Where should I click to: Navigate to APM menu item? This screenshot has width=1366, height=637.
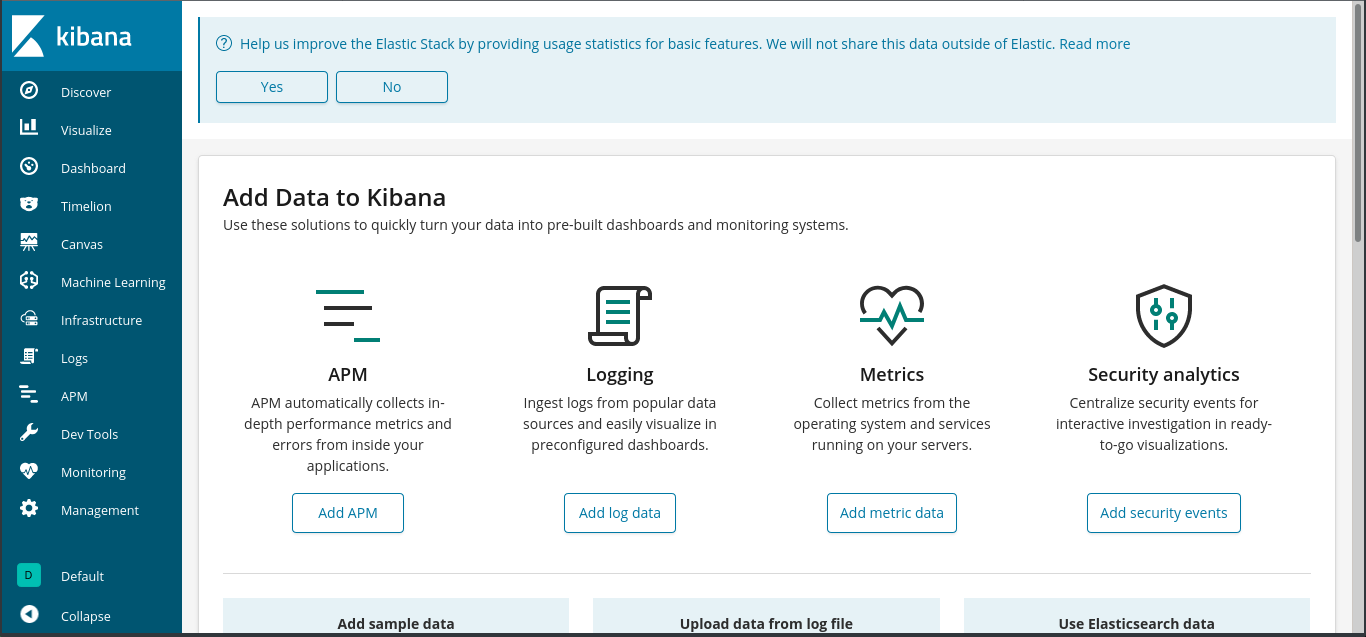click(x=74, y=396)
